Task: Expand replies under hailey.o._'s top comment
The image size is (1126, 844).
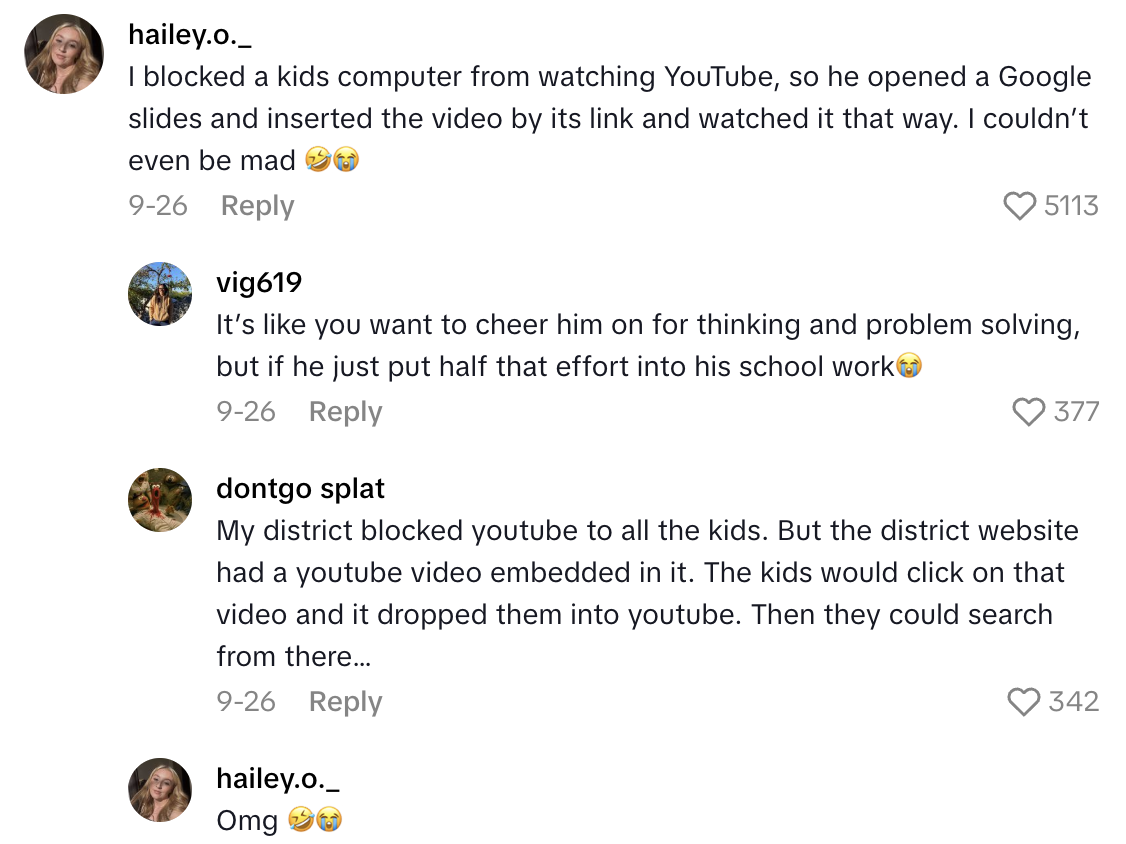Action: (x=258, y=205)
